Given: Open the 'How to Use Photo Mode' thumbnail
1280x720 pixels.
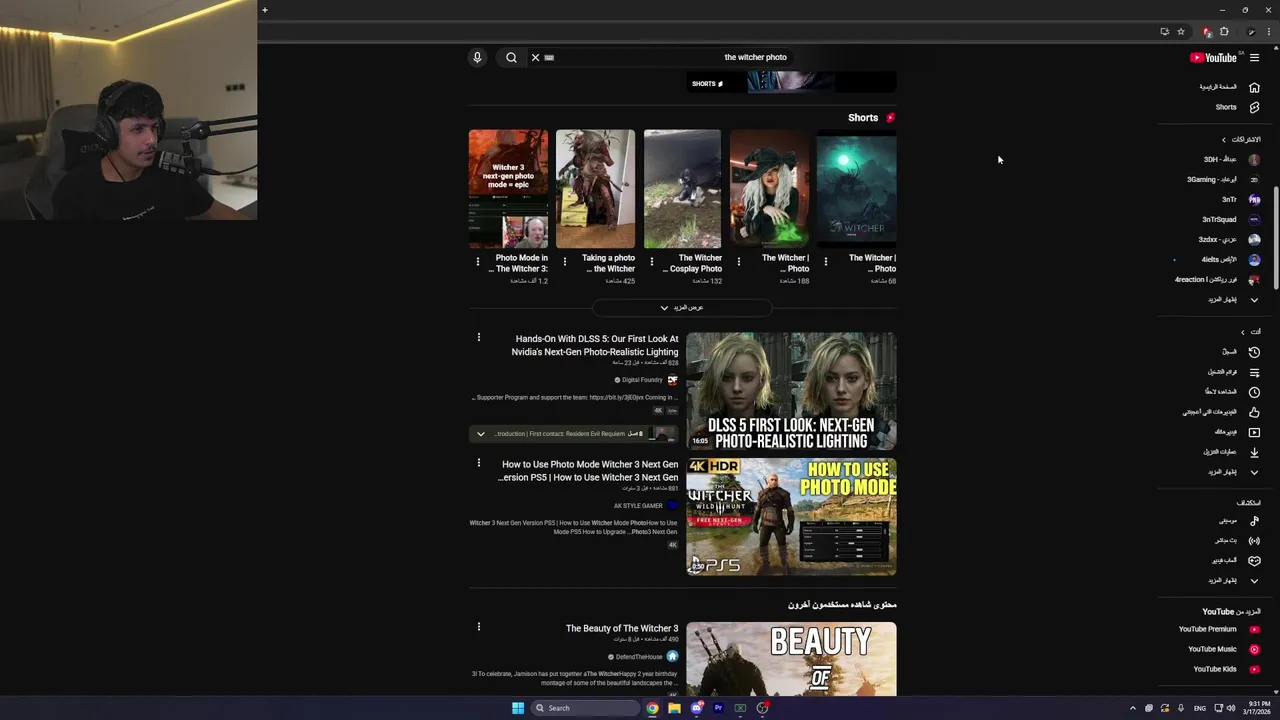Looking at the screenshot, I should click(791, 517).
